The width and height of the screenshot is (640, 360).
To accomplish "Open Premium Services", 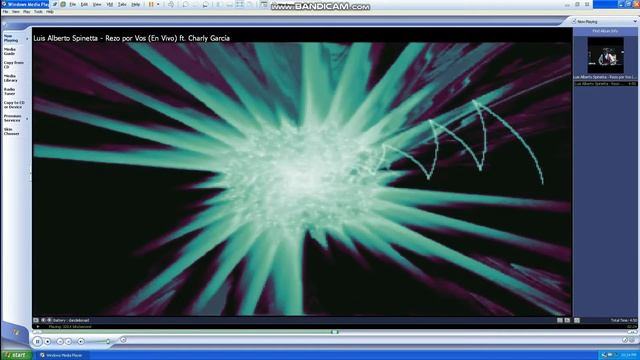I will [x=12, y=118].
